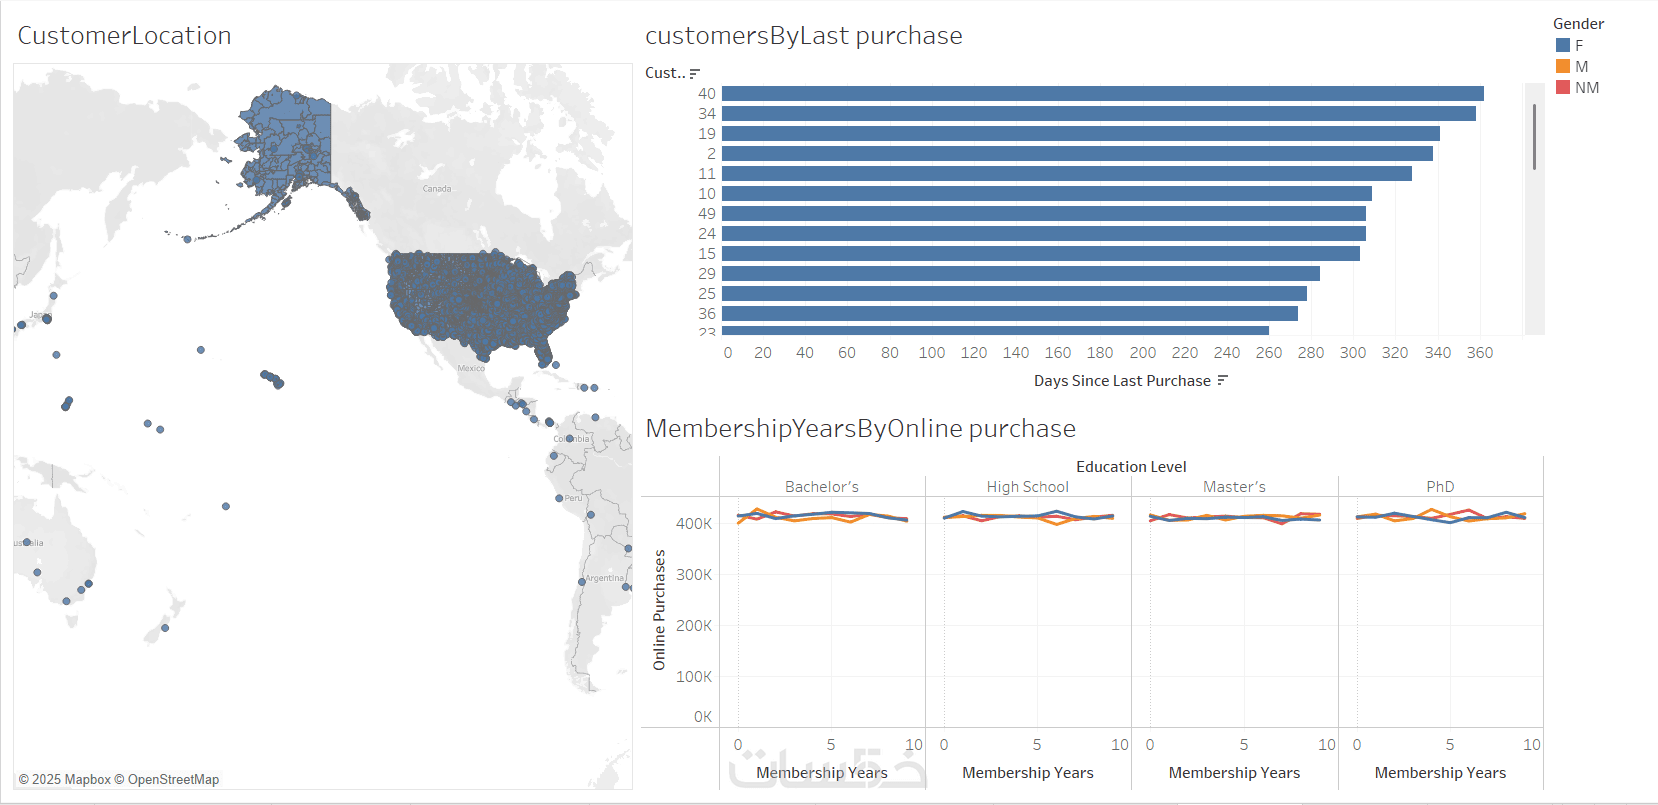Click the customersByLast purchase chart title
This screenshot has width=1658, height=805.
click(804, 36)
